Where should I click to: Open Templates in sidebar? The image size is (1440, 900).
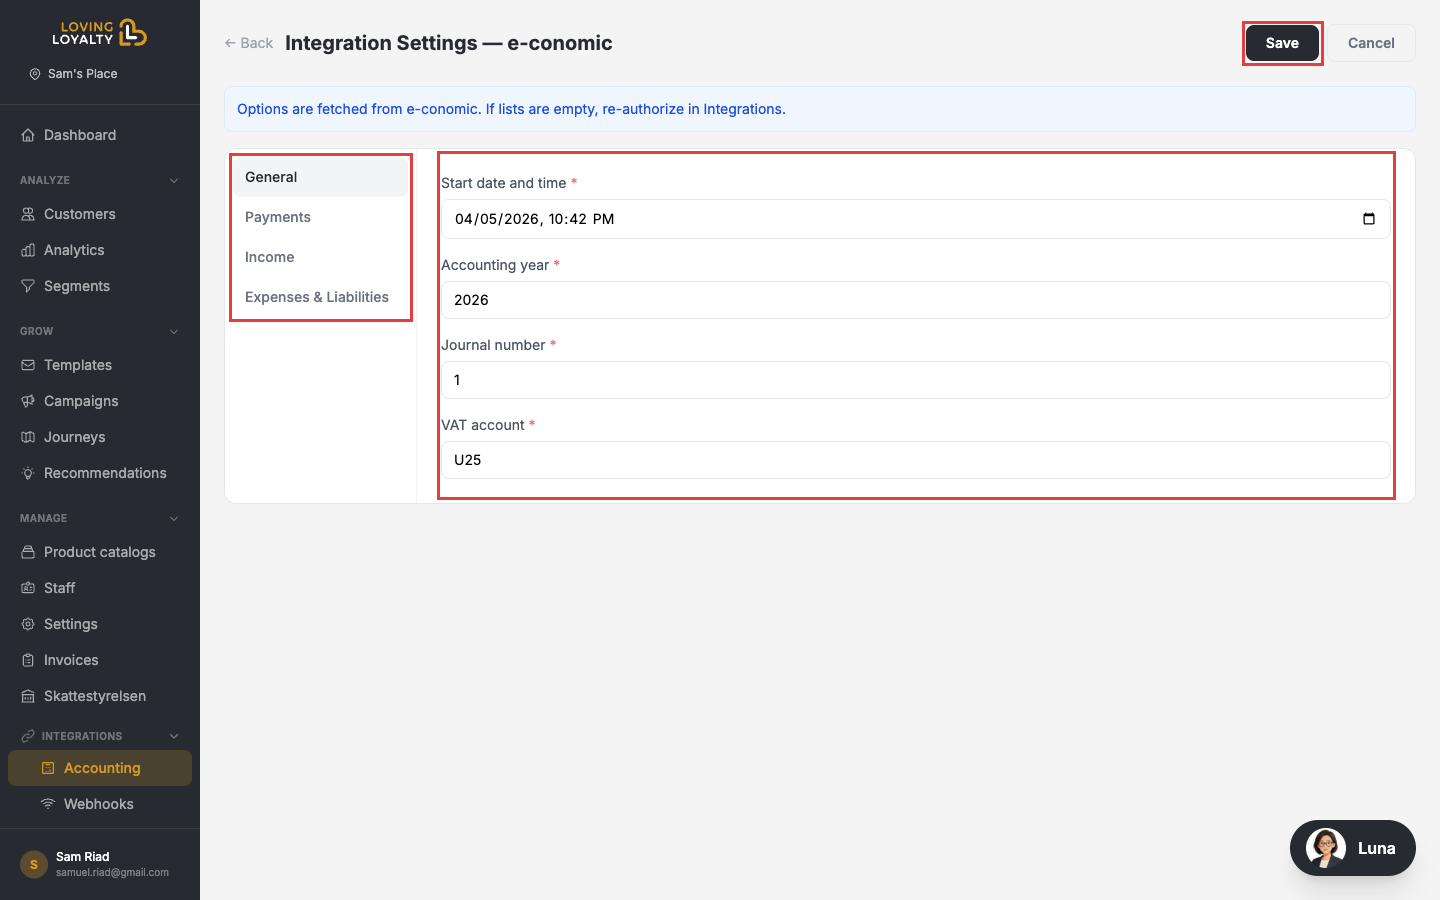click(100, 365)
